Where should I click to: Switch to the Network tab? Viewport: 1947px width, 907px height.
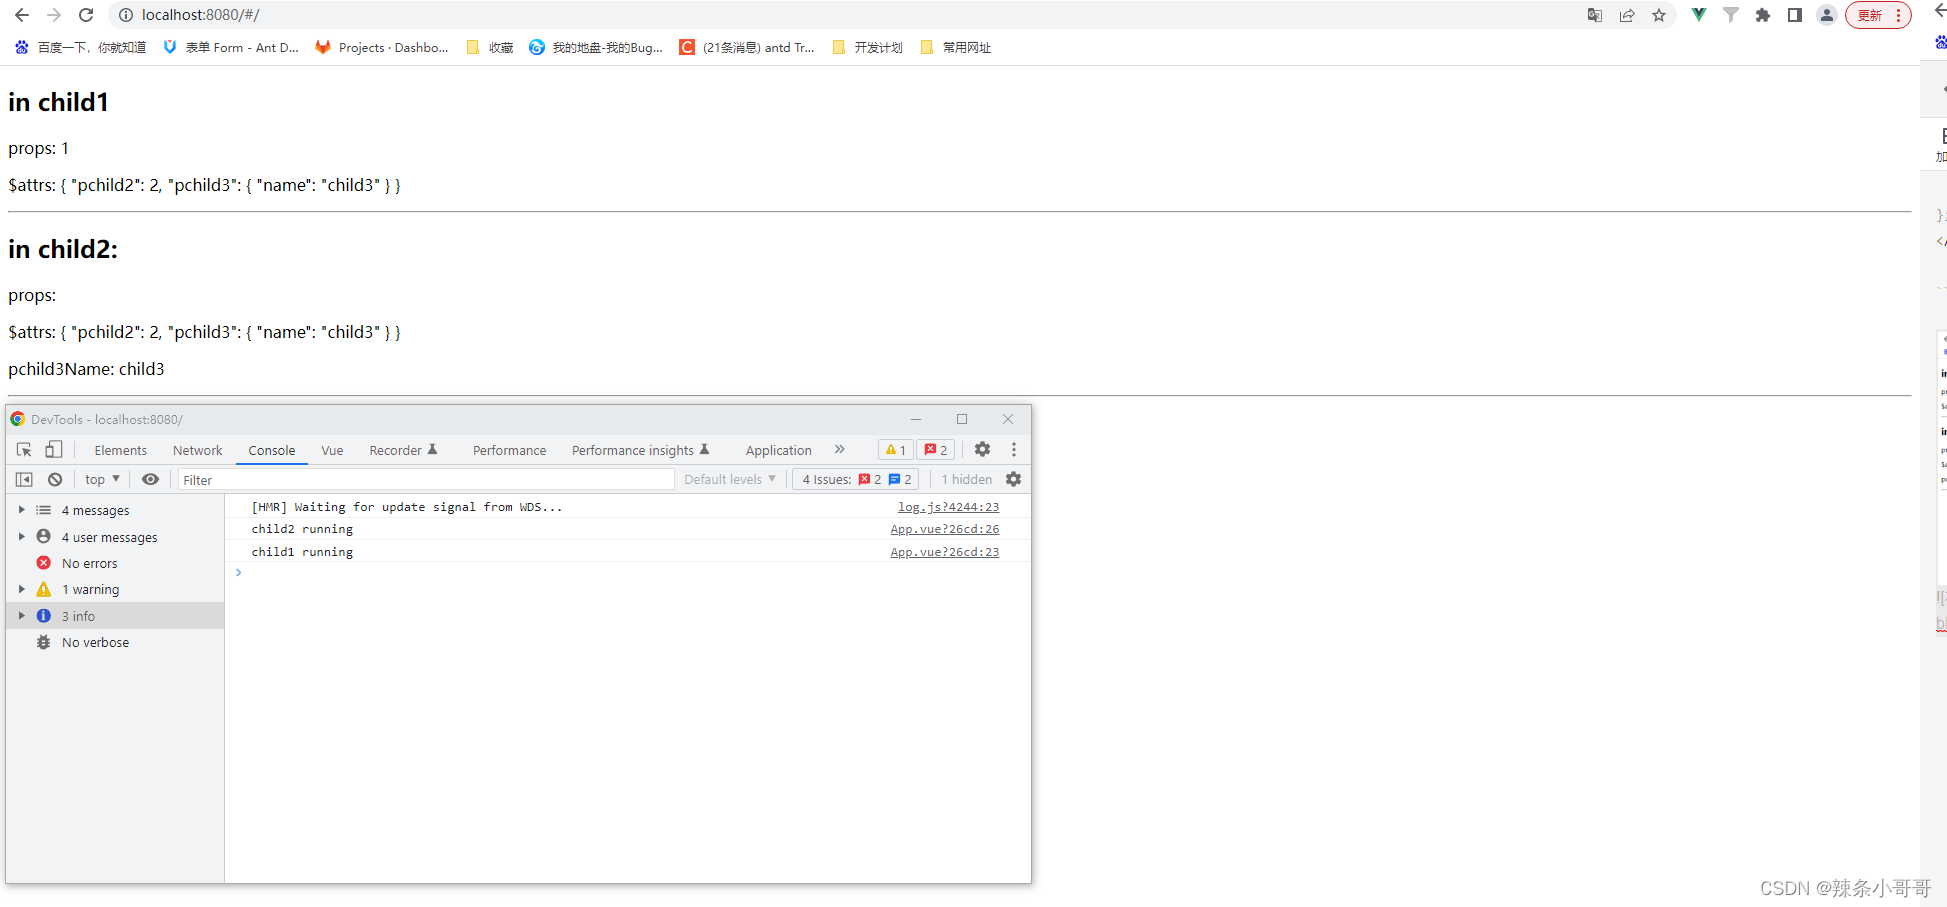[197, 450]
